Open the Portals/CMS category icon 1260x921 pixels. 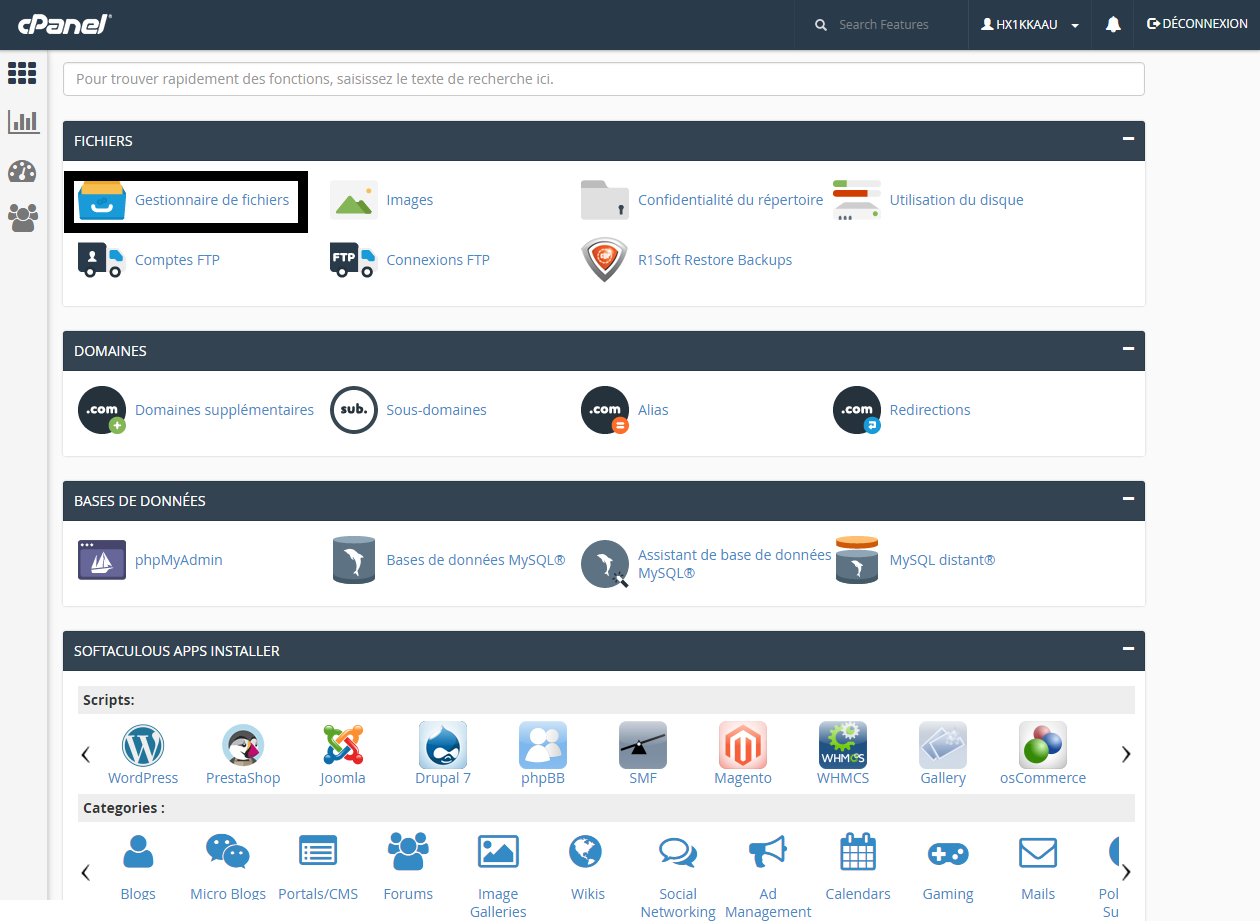[x=318, y=852]
